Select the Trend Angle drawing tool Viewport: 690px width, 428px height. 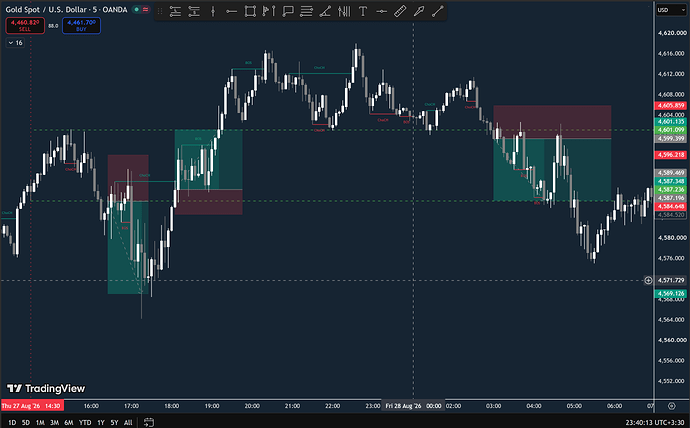[x=325, y=12]
